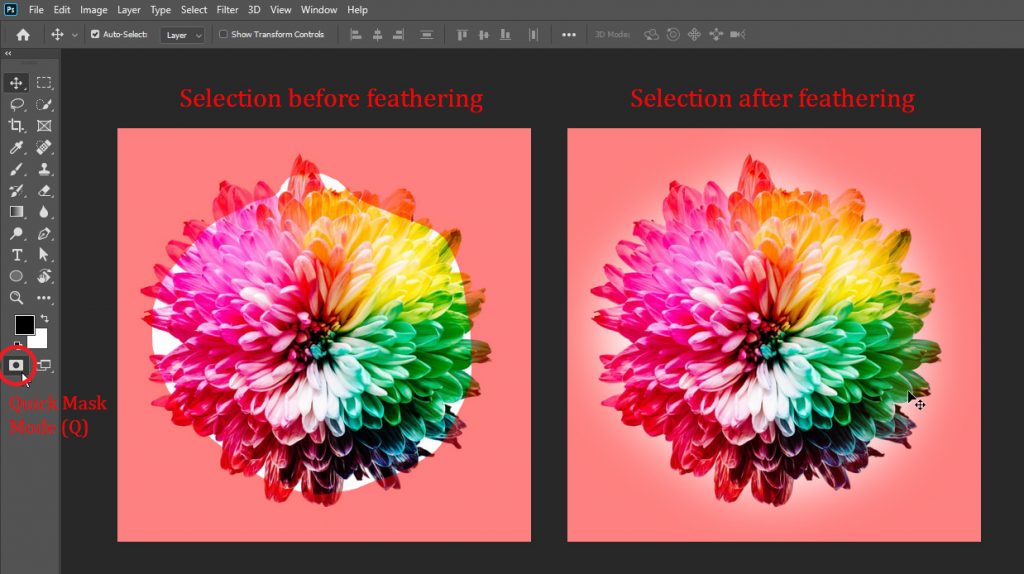1024x574 pixels.
Task: Select the Brush tool
Action: (x=17, y=169)
